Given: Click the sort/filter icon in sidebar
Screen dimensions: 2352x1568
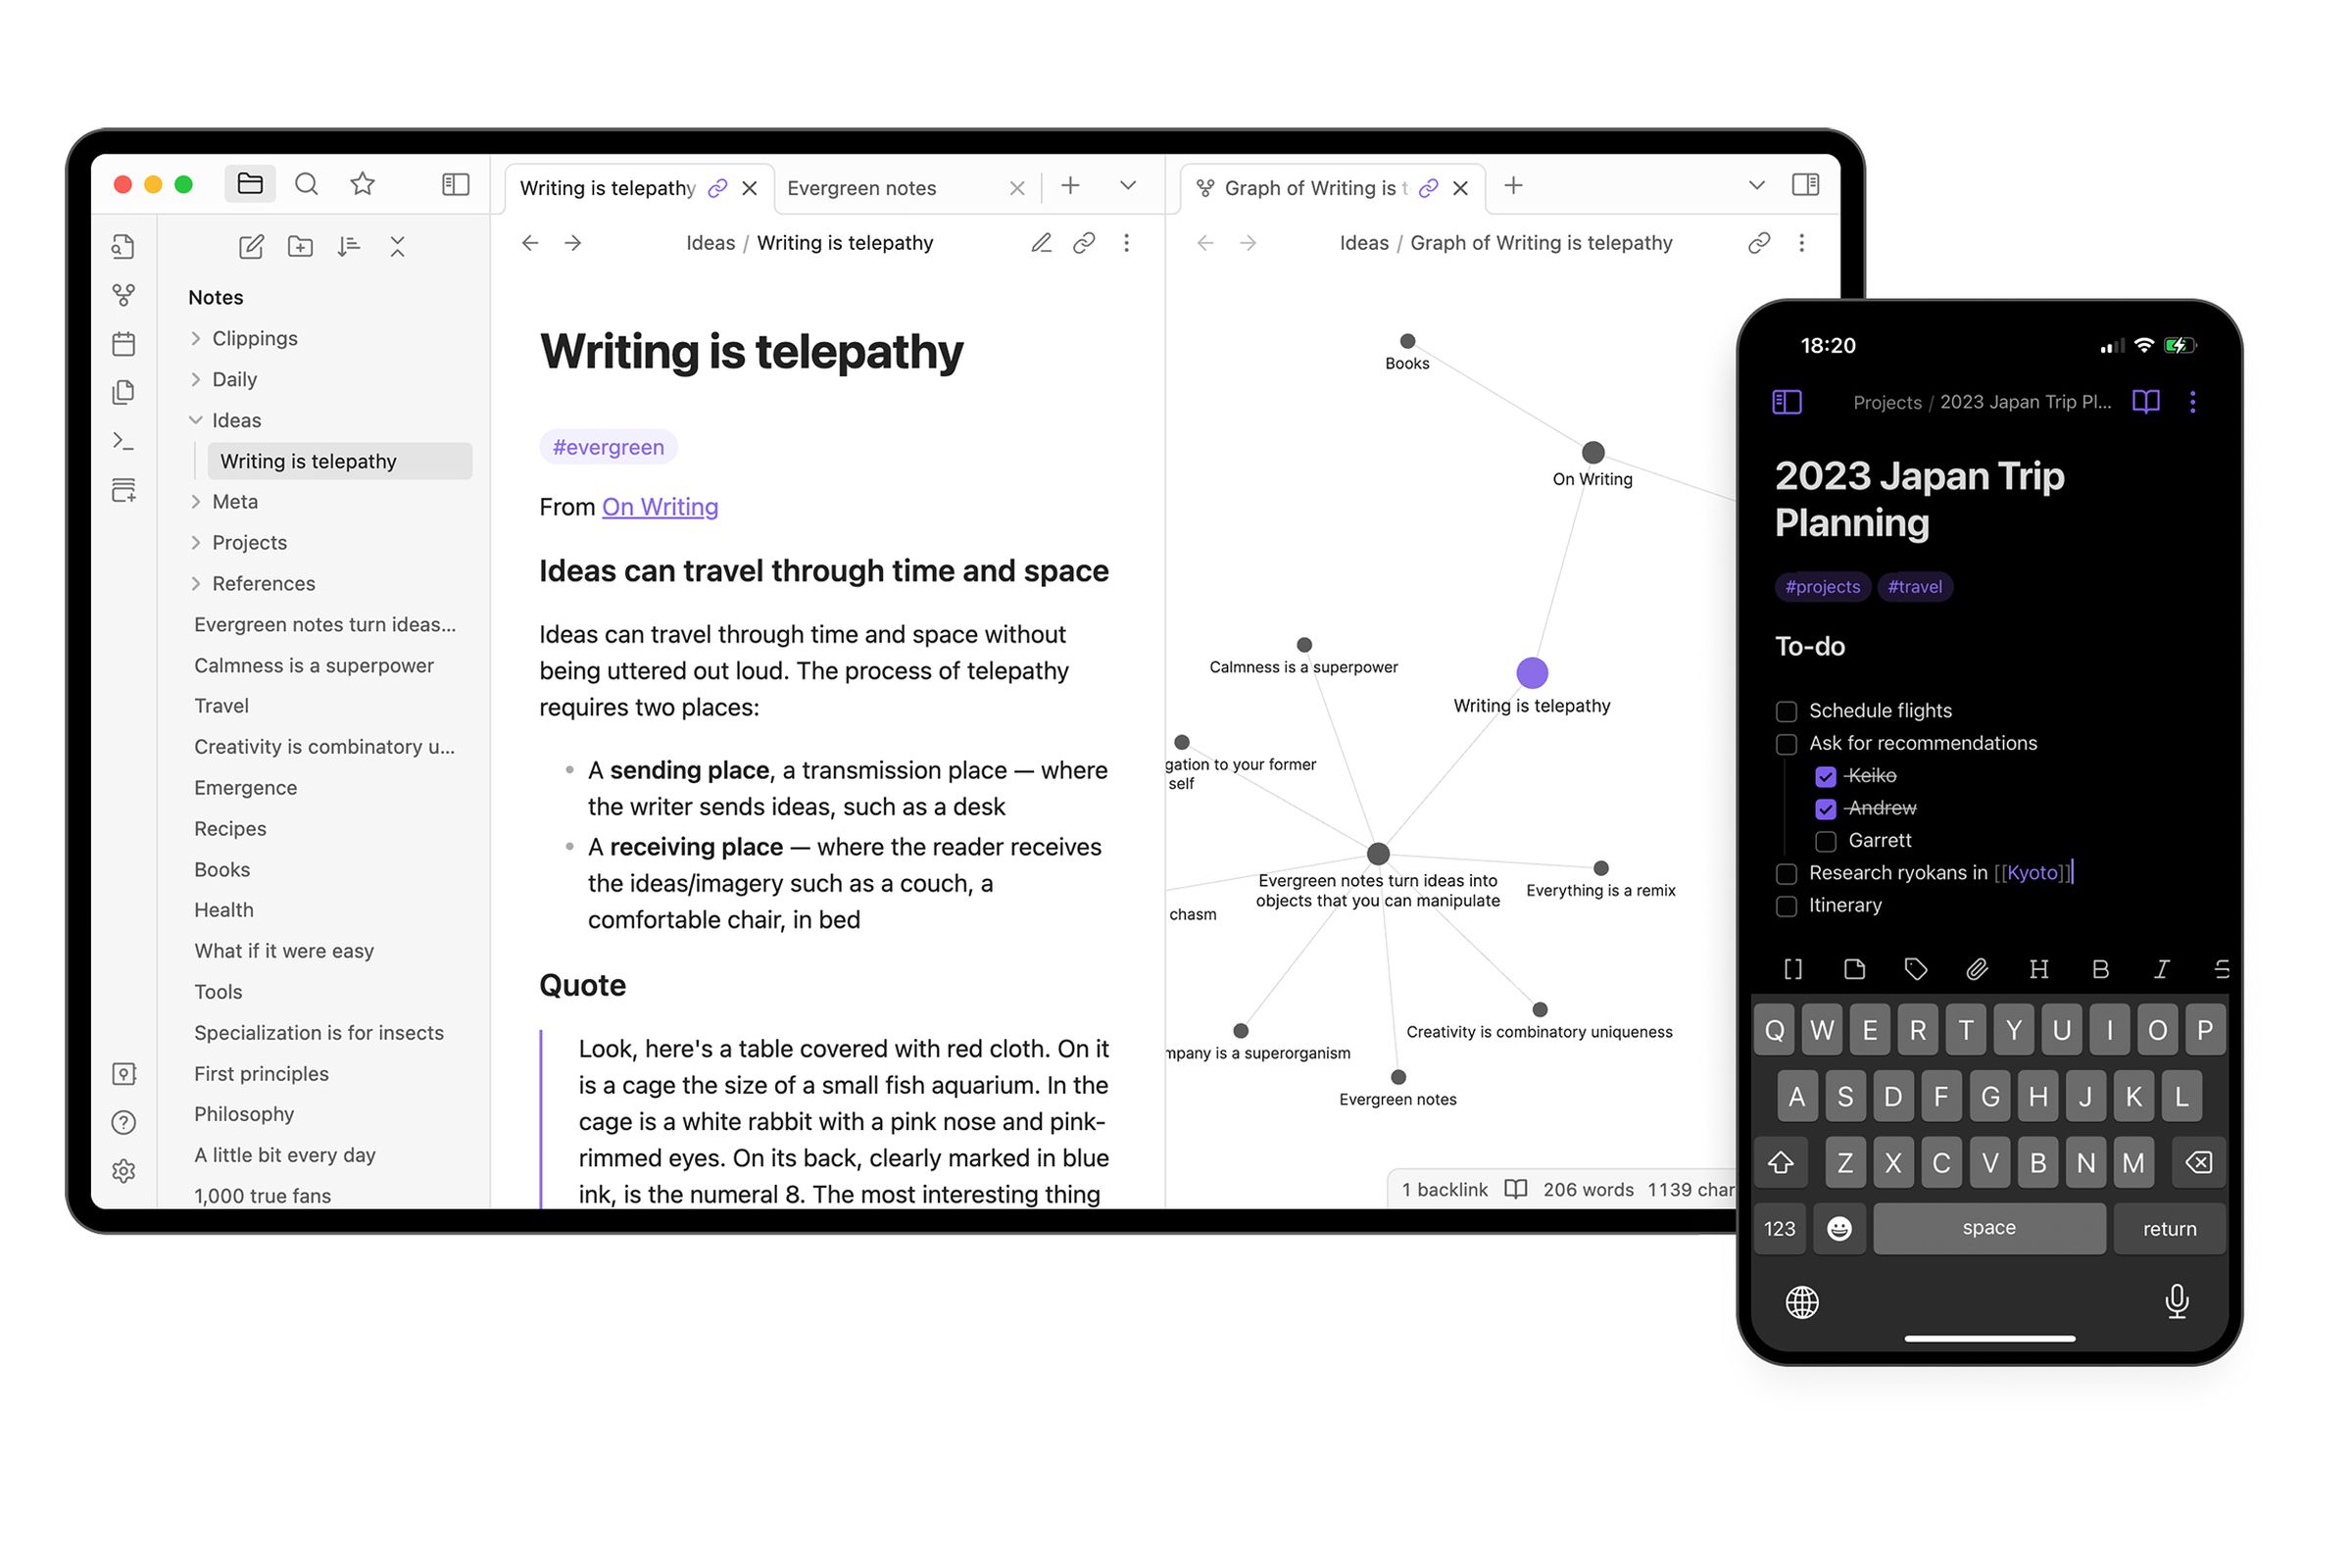Looking at the screenshot, I should click(x=347, y=245).
